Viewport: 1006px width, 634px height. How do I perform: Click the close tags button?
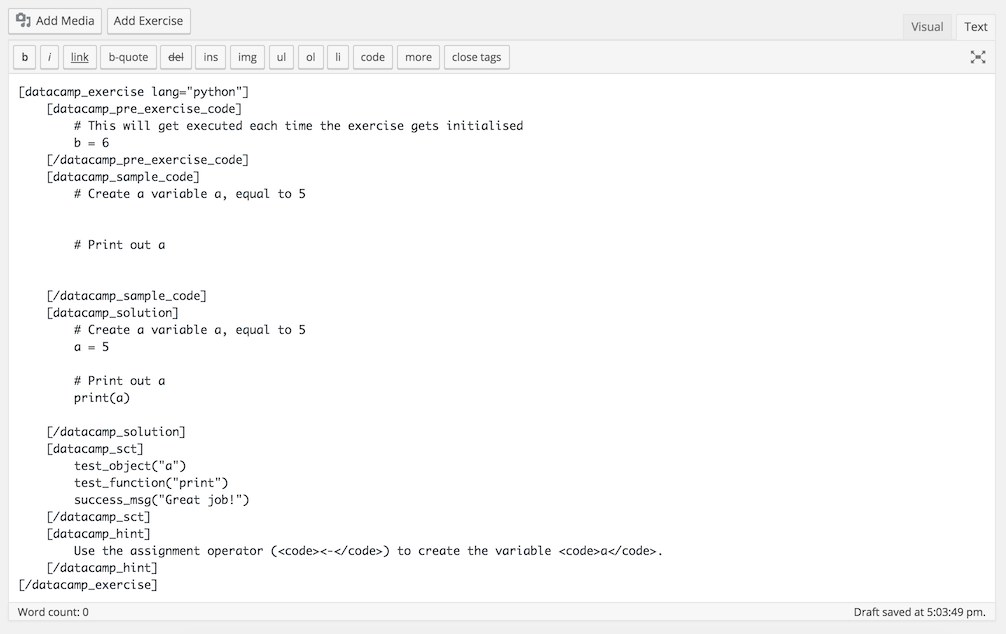click(477, 57)
